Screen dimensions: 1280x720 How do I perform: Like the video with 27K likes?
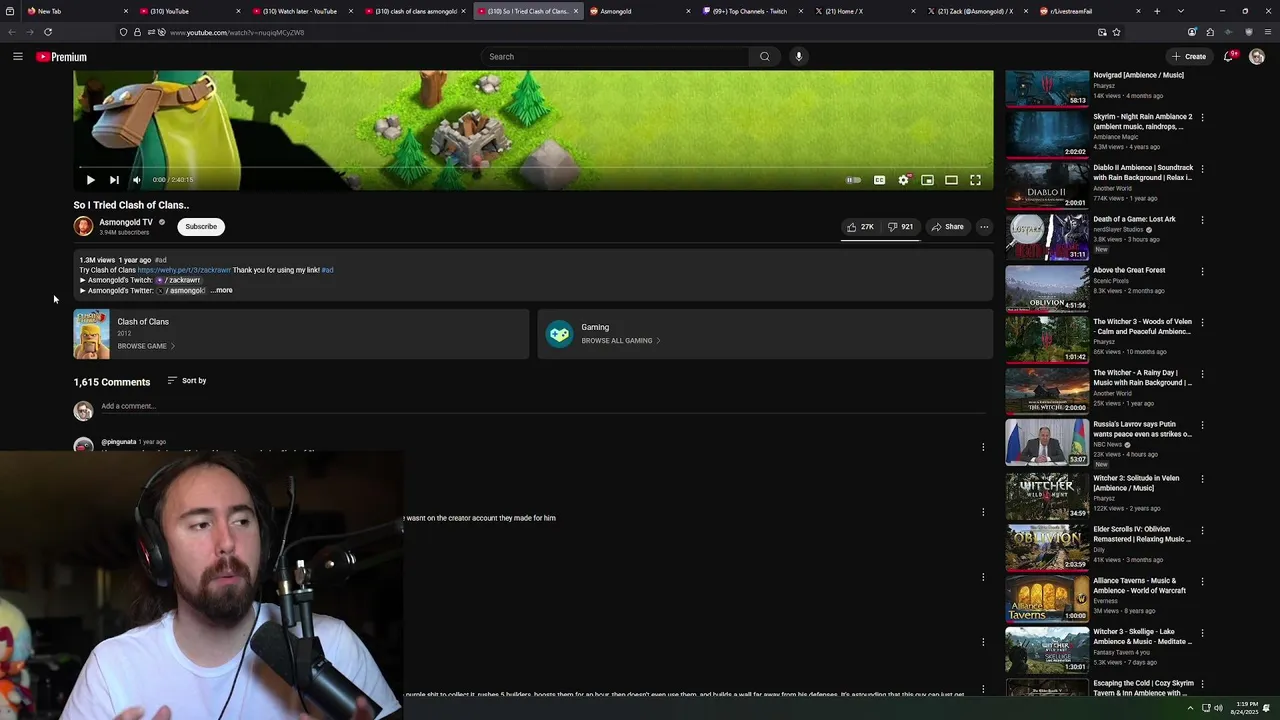[x=860, y=227]
